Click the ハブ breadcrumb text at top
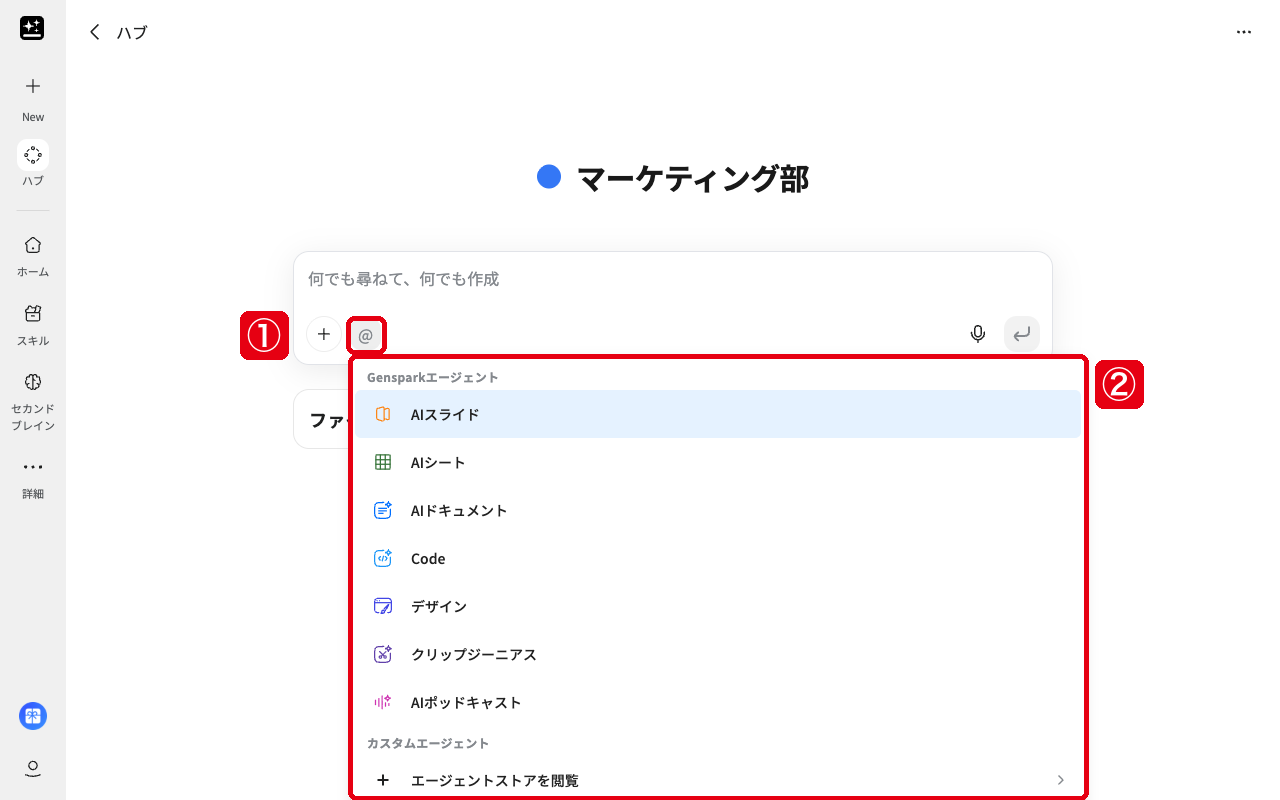The width and height of the screenshot is (1280, 800). [x=132, y=32]
